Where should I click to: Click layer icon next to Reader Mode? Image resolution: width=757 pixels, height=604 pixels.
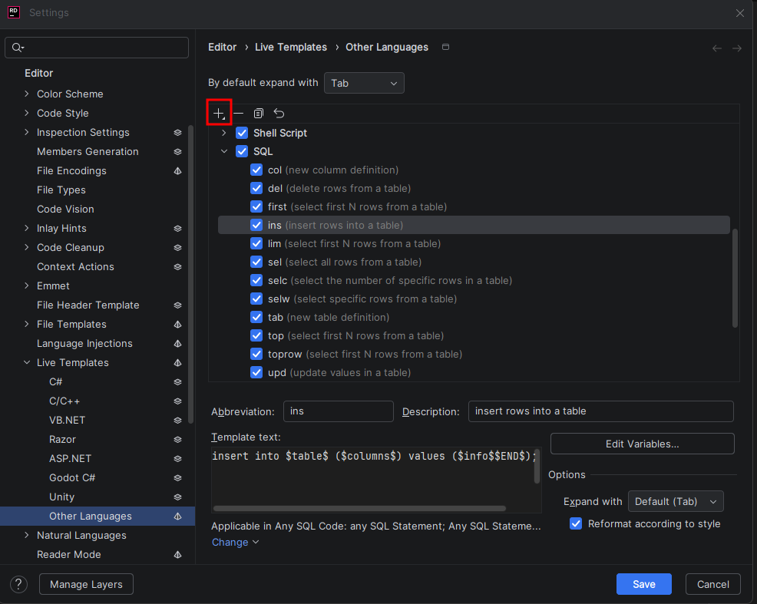[178, 555]
